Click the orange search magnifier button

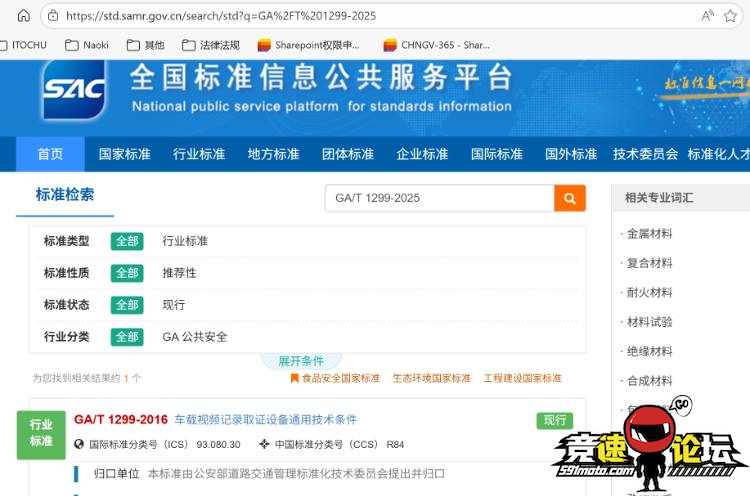click(569, 198)
